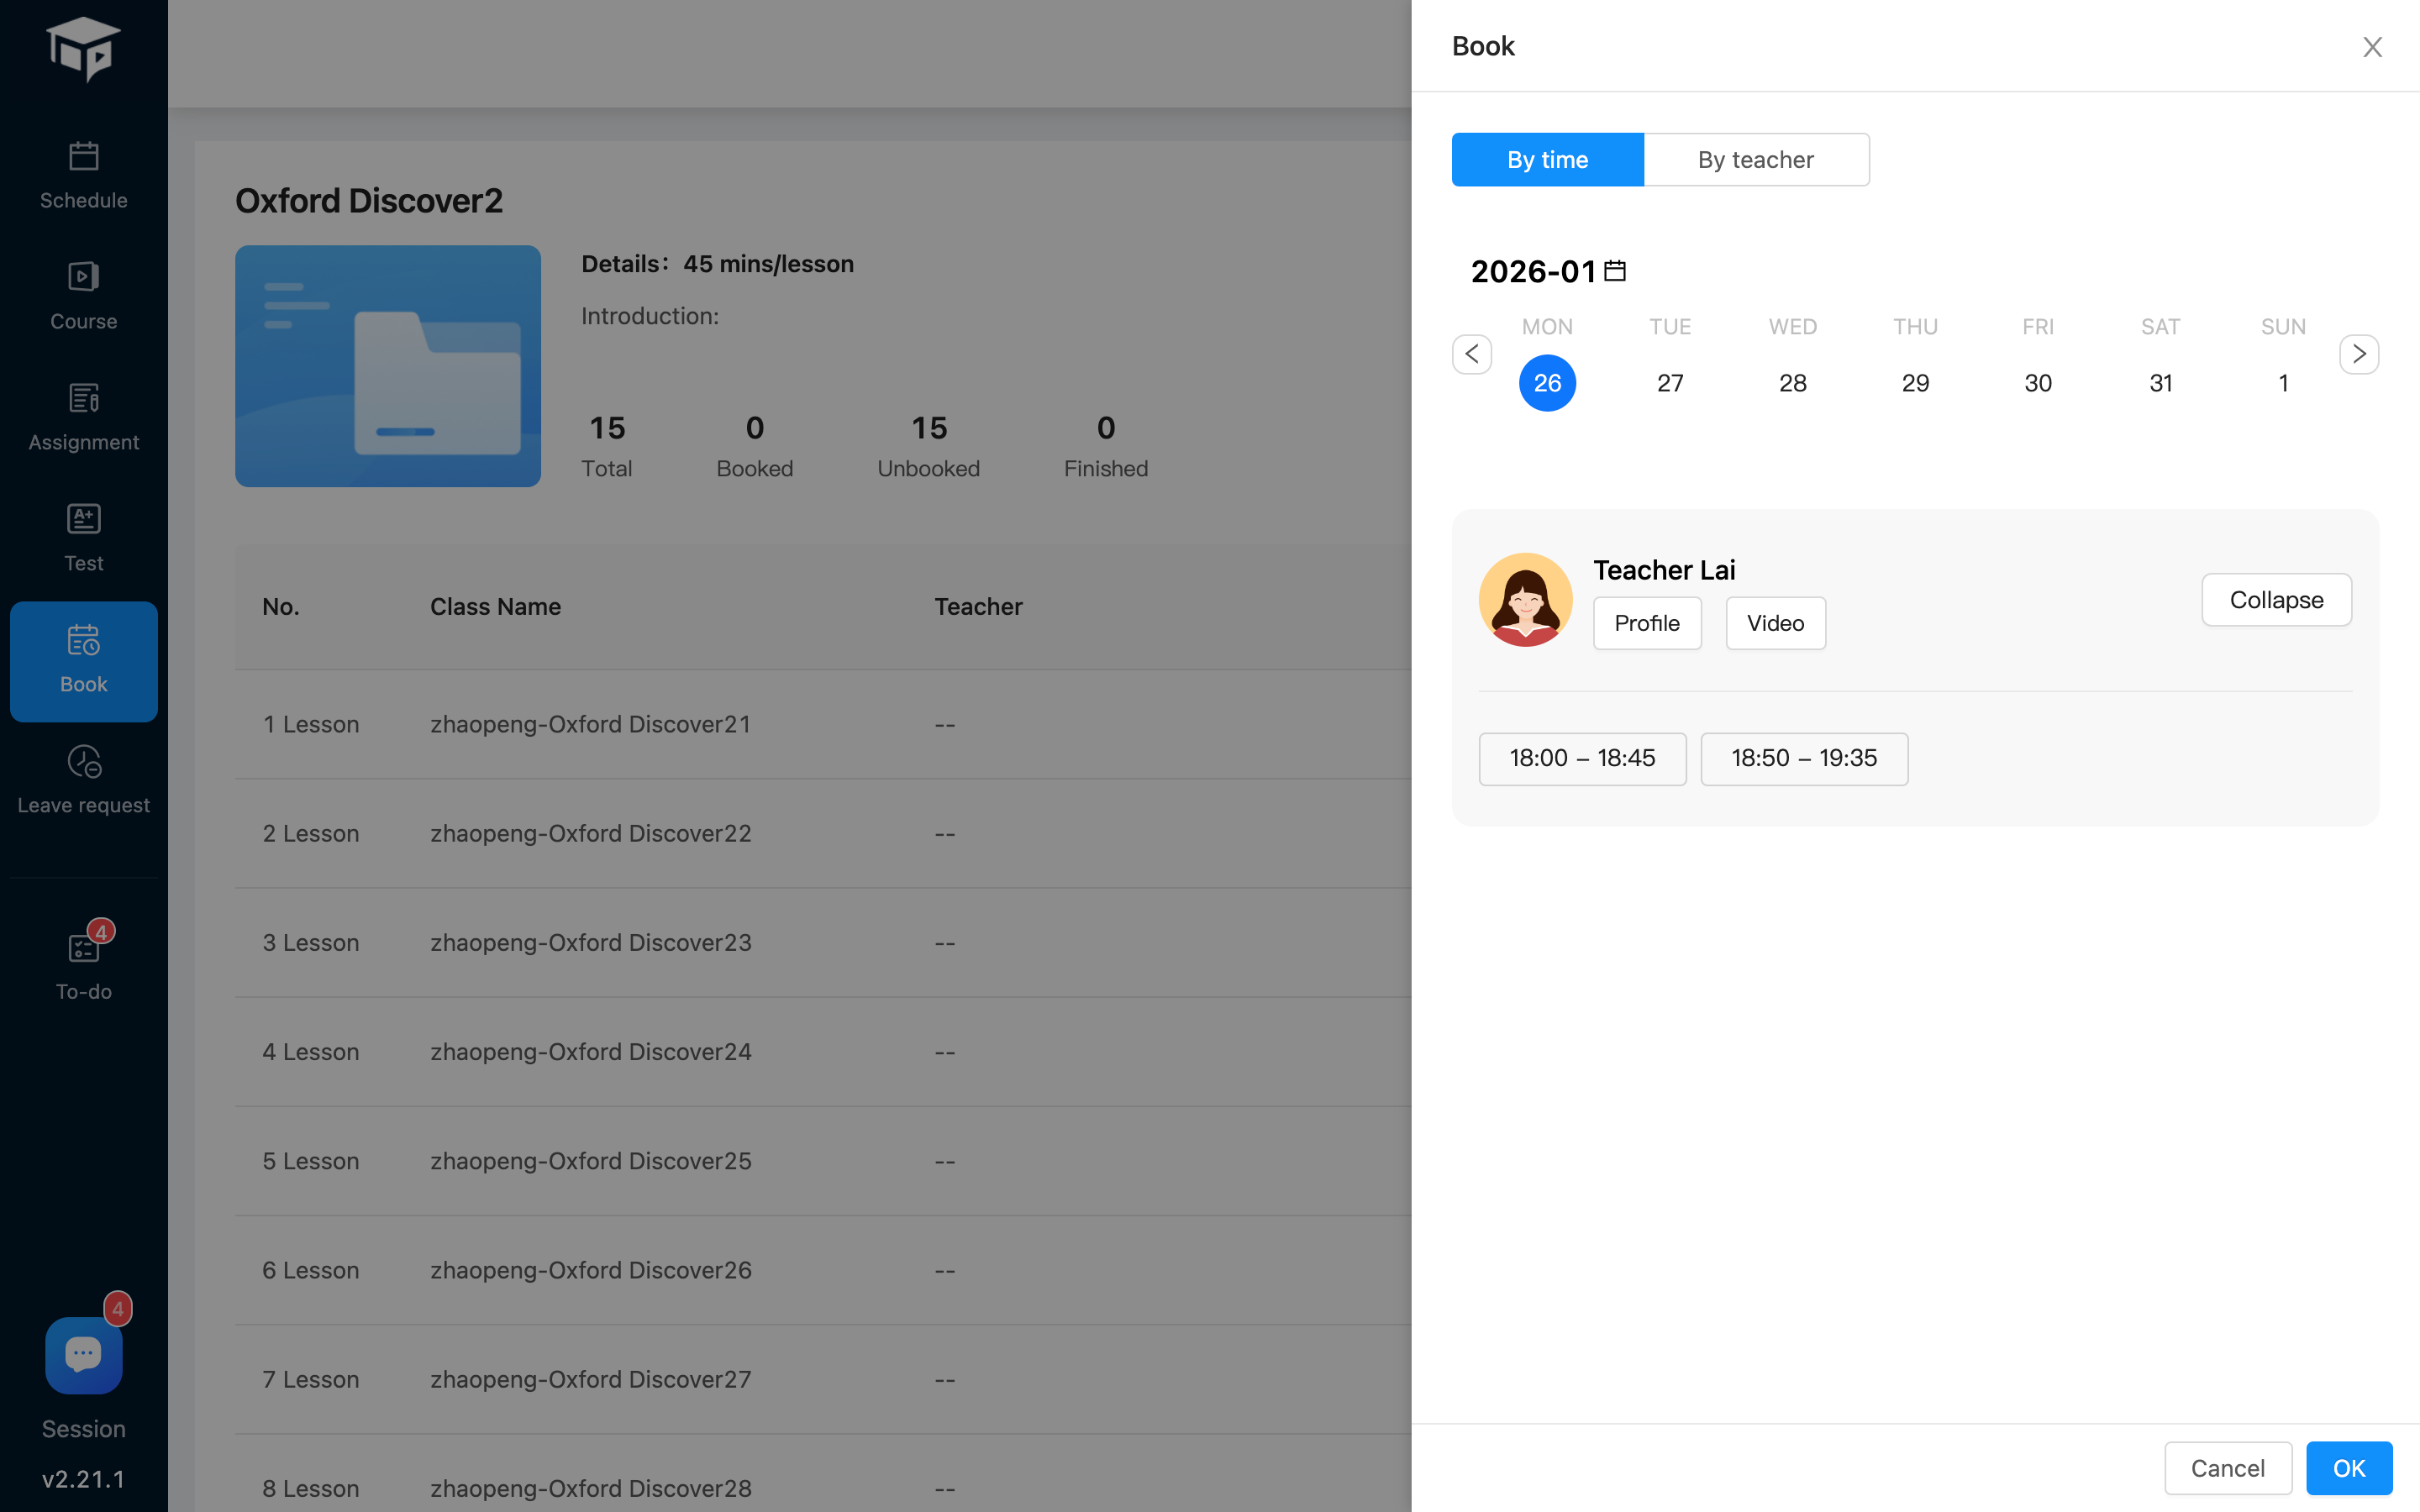Open the Session chat bubble
This screenshot has width=2420, height=1512.
coord(83,1355)
